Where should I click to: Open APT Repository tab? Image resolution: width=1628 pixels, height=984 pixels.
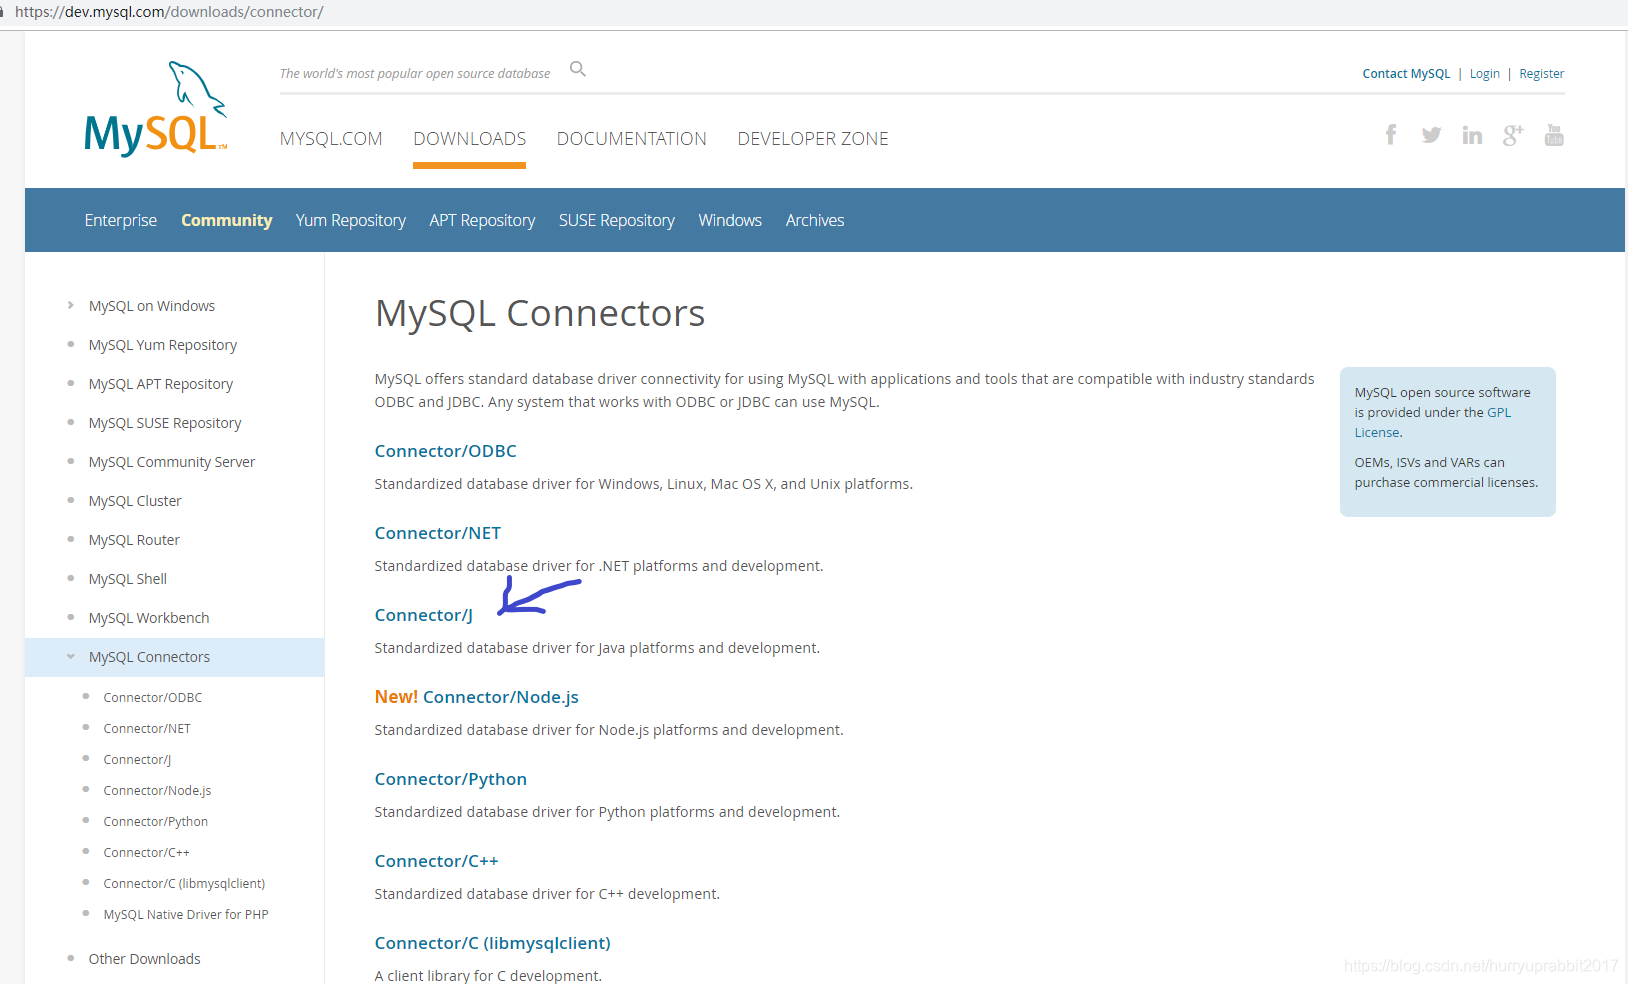(482, 220)
